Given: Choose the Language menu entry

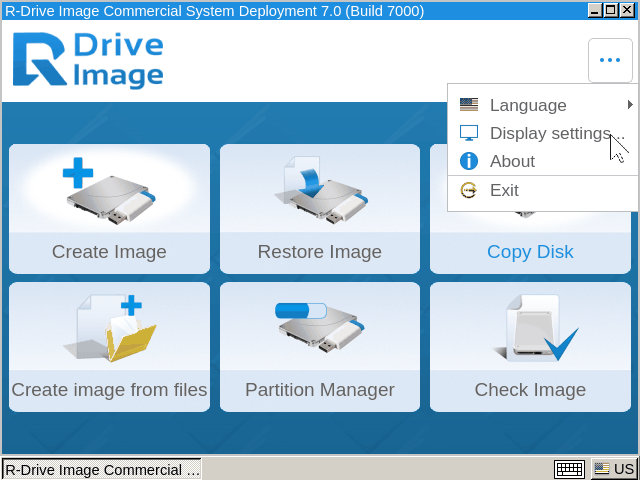Looking at the screenshot, I should [543, 105].
